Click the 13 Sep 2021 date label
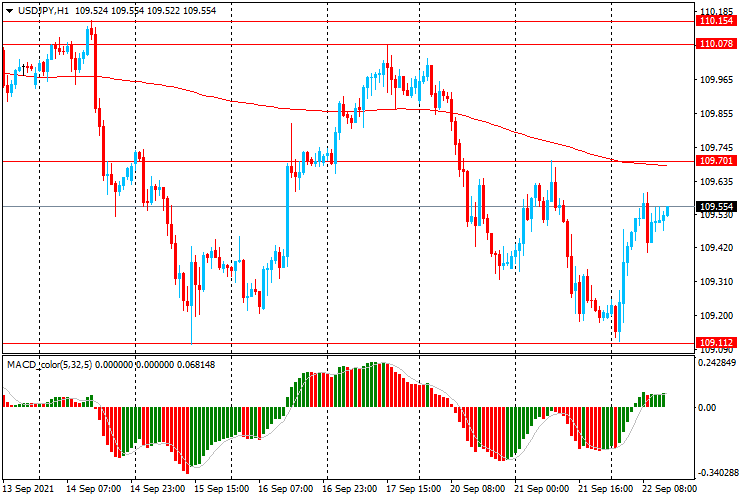Screen dimensions: 740x500 (x=28, y=489)
